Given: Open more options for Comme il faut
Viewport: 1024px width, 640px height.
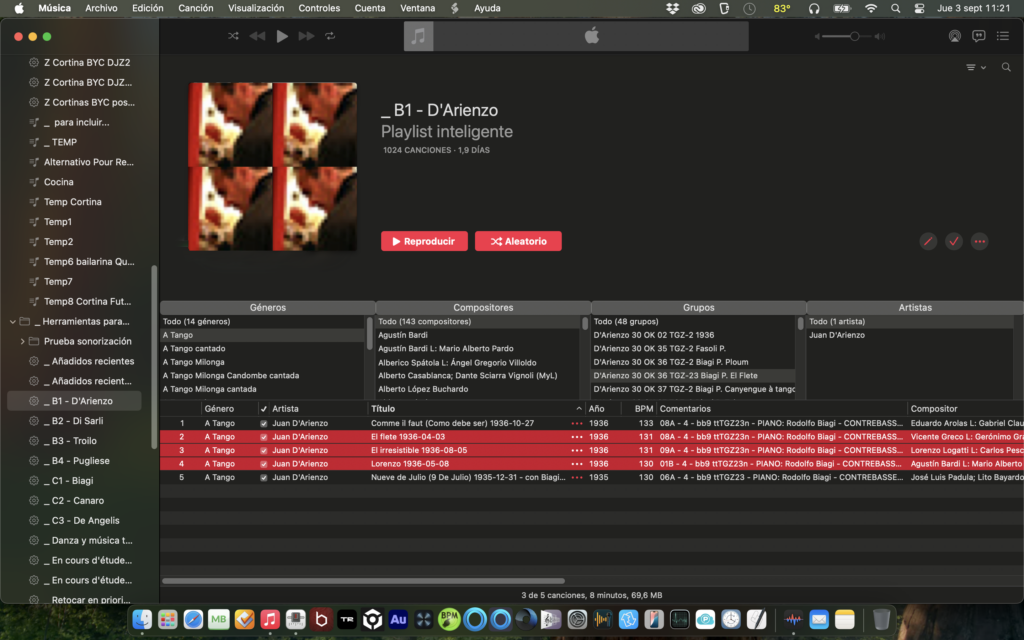Looking at the screenshot, I should tap(577, 423).
